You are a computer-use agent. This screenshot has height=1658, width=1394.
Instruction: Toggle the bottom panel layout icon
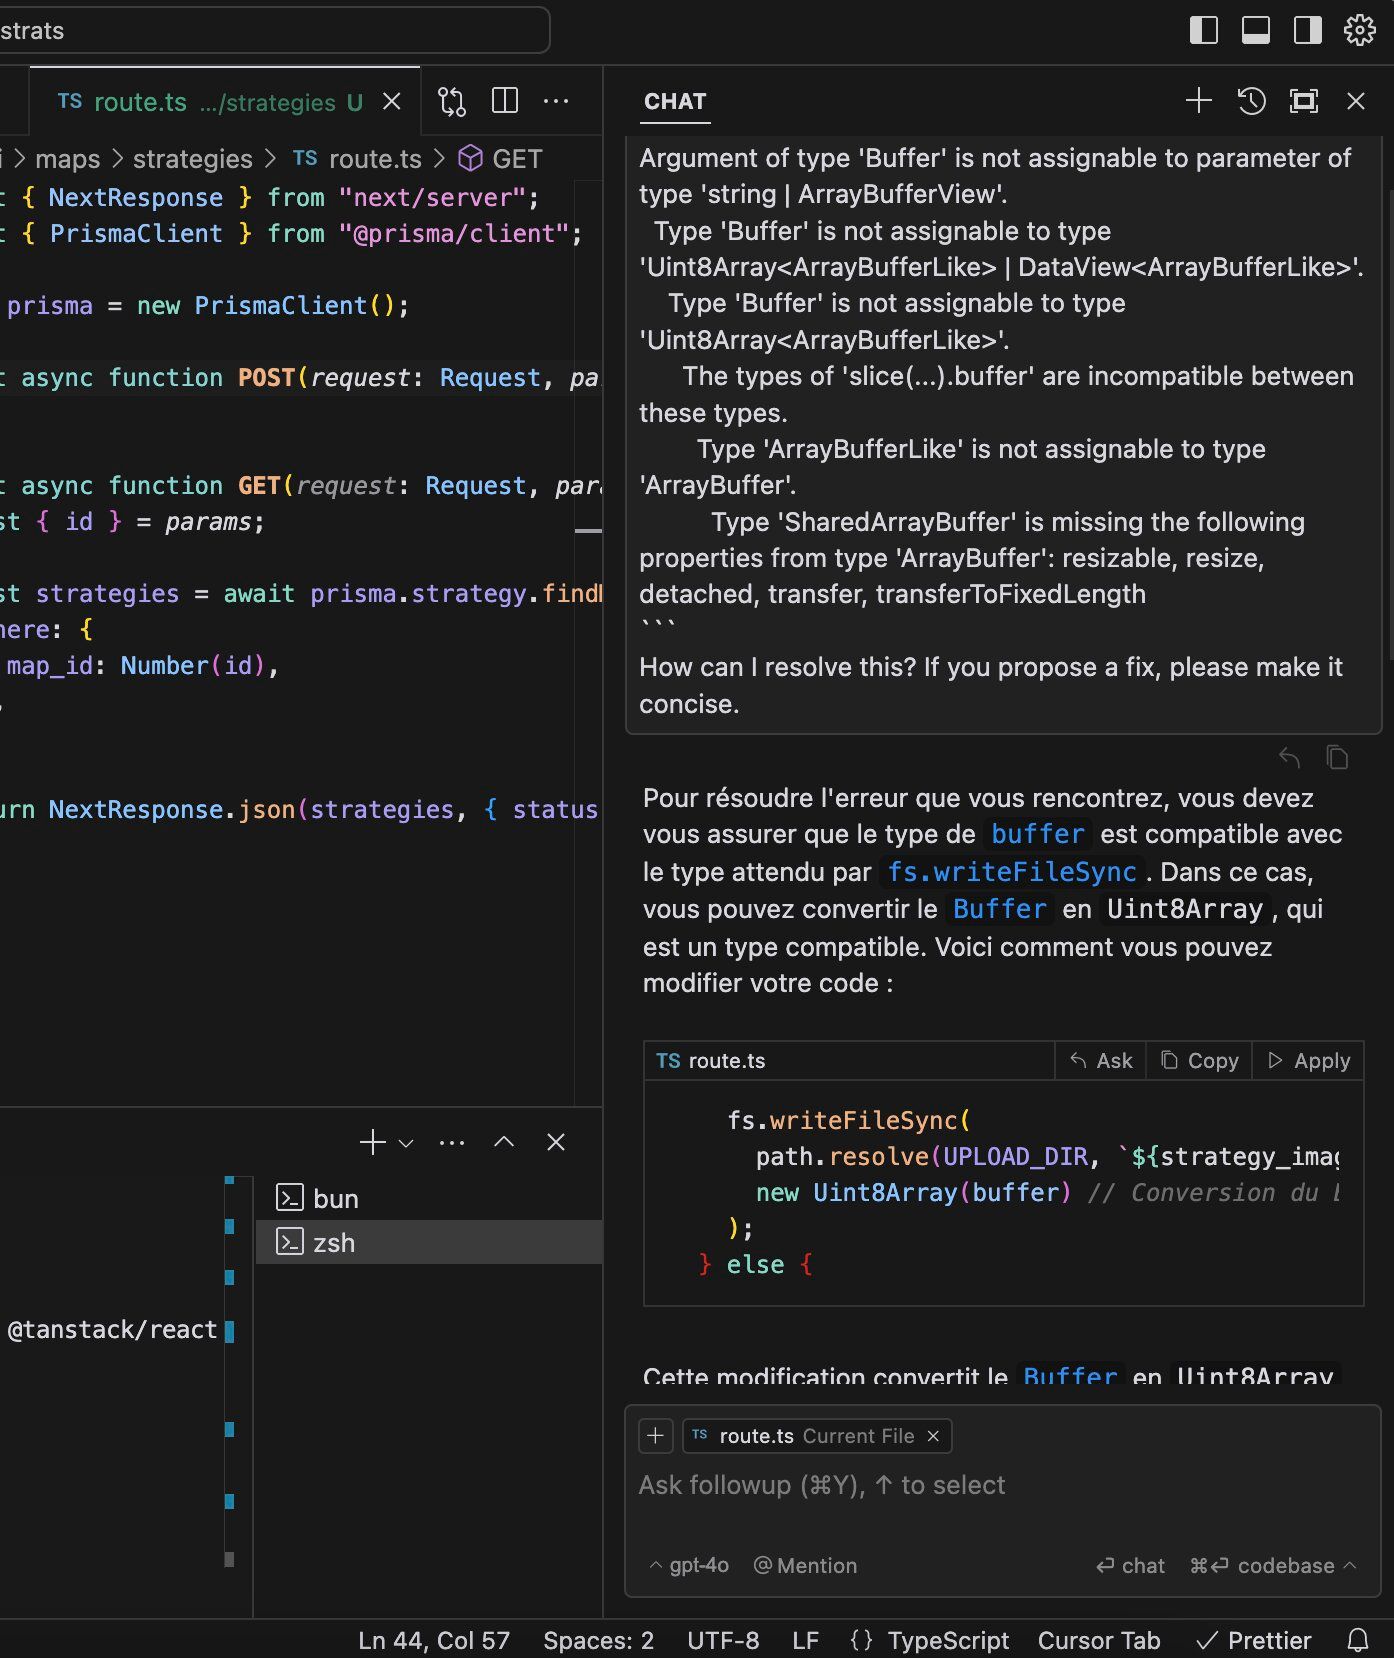[x=1256, y=30]
